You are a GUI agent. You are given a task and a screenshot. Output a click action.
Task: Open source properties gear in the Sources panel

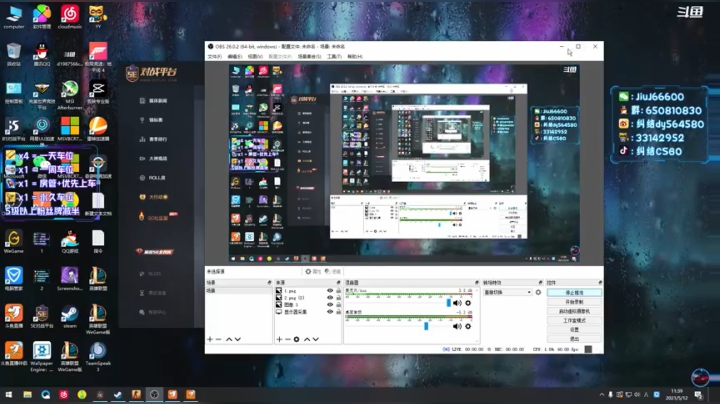pyautogui.click(x=297, y=339)
